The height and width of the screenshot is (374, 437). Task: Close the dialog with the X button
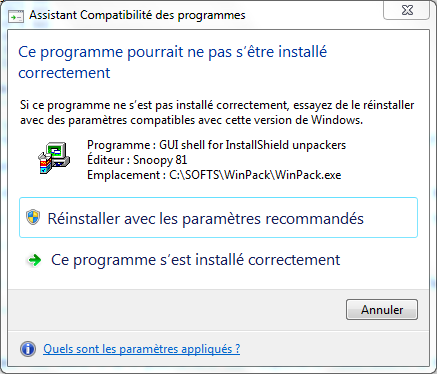click(x=407, y=10)
